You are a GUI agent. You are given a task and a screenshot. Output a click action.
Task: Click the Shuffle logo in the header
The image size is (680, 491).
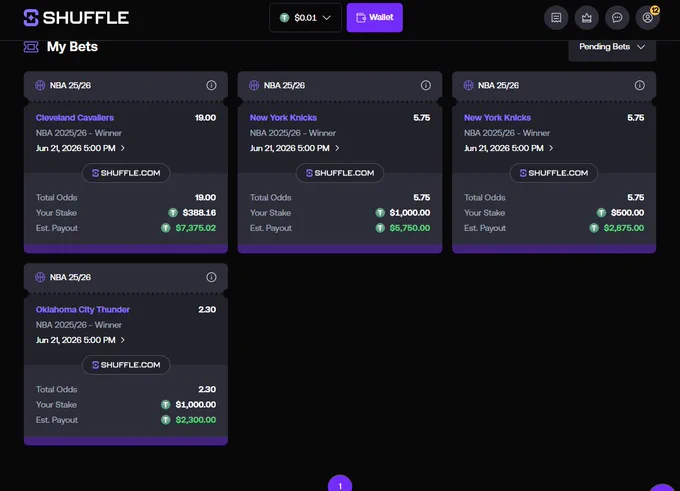76,18
